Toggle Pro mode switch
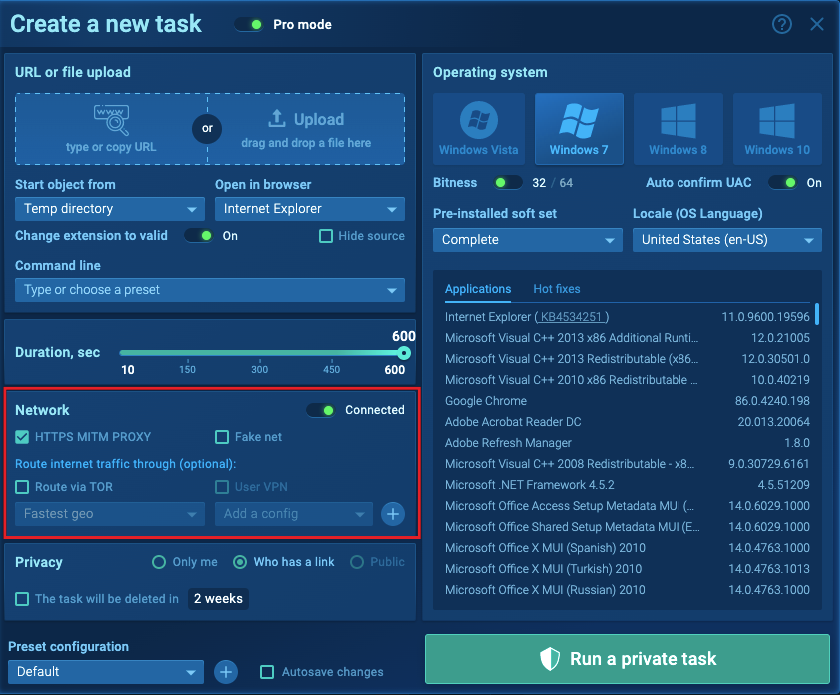 (x=249, y=25)
